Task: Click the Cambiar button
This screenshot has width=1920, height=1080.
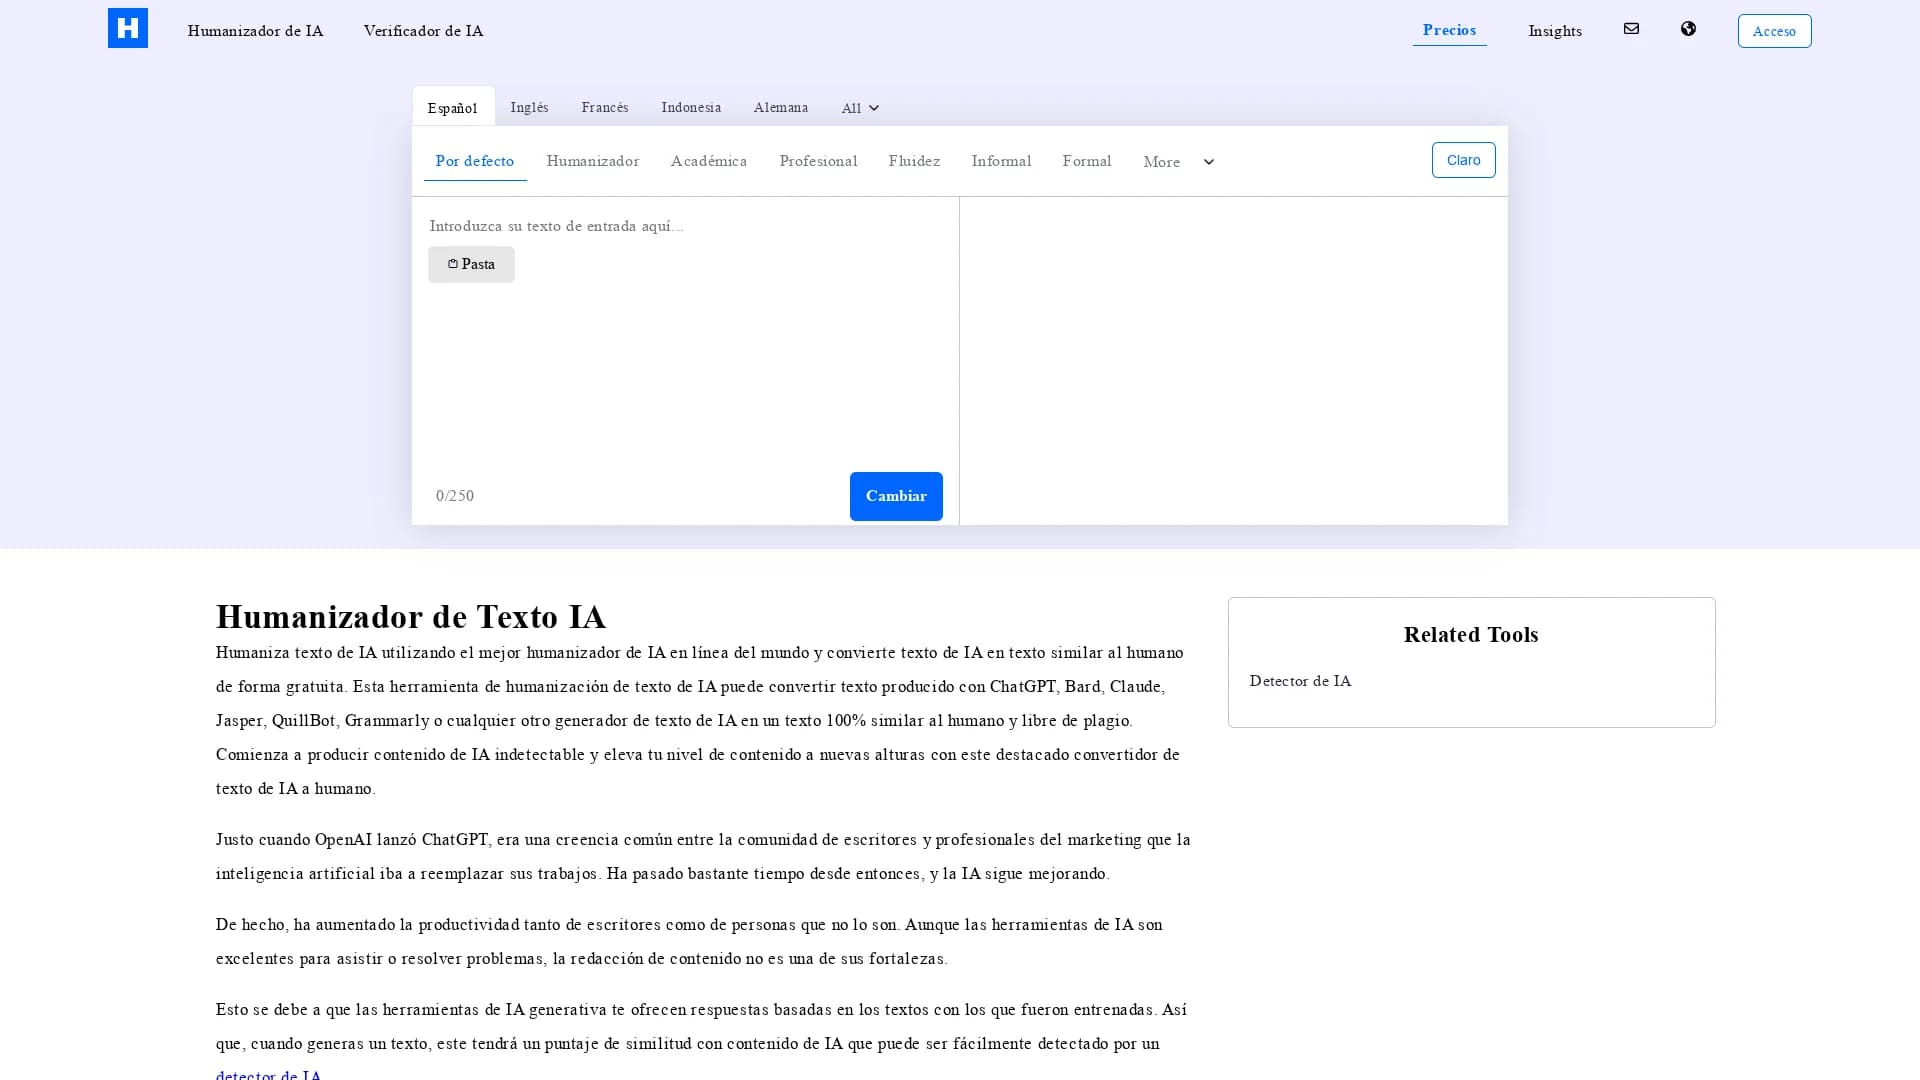Action: click(896, 496)
